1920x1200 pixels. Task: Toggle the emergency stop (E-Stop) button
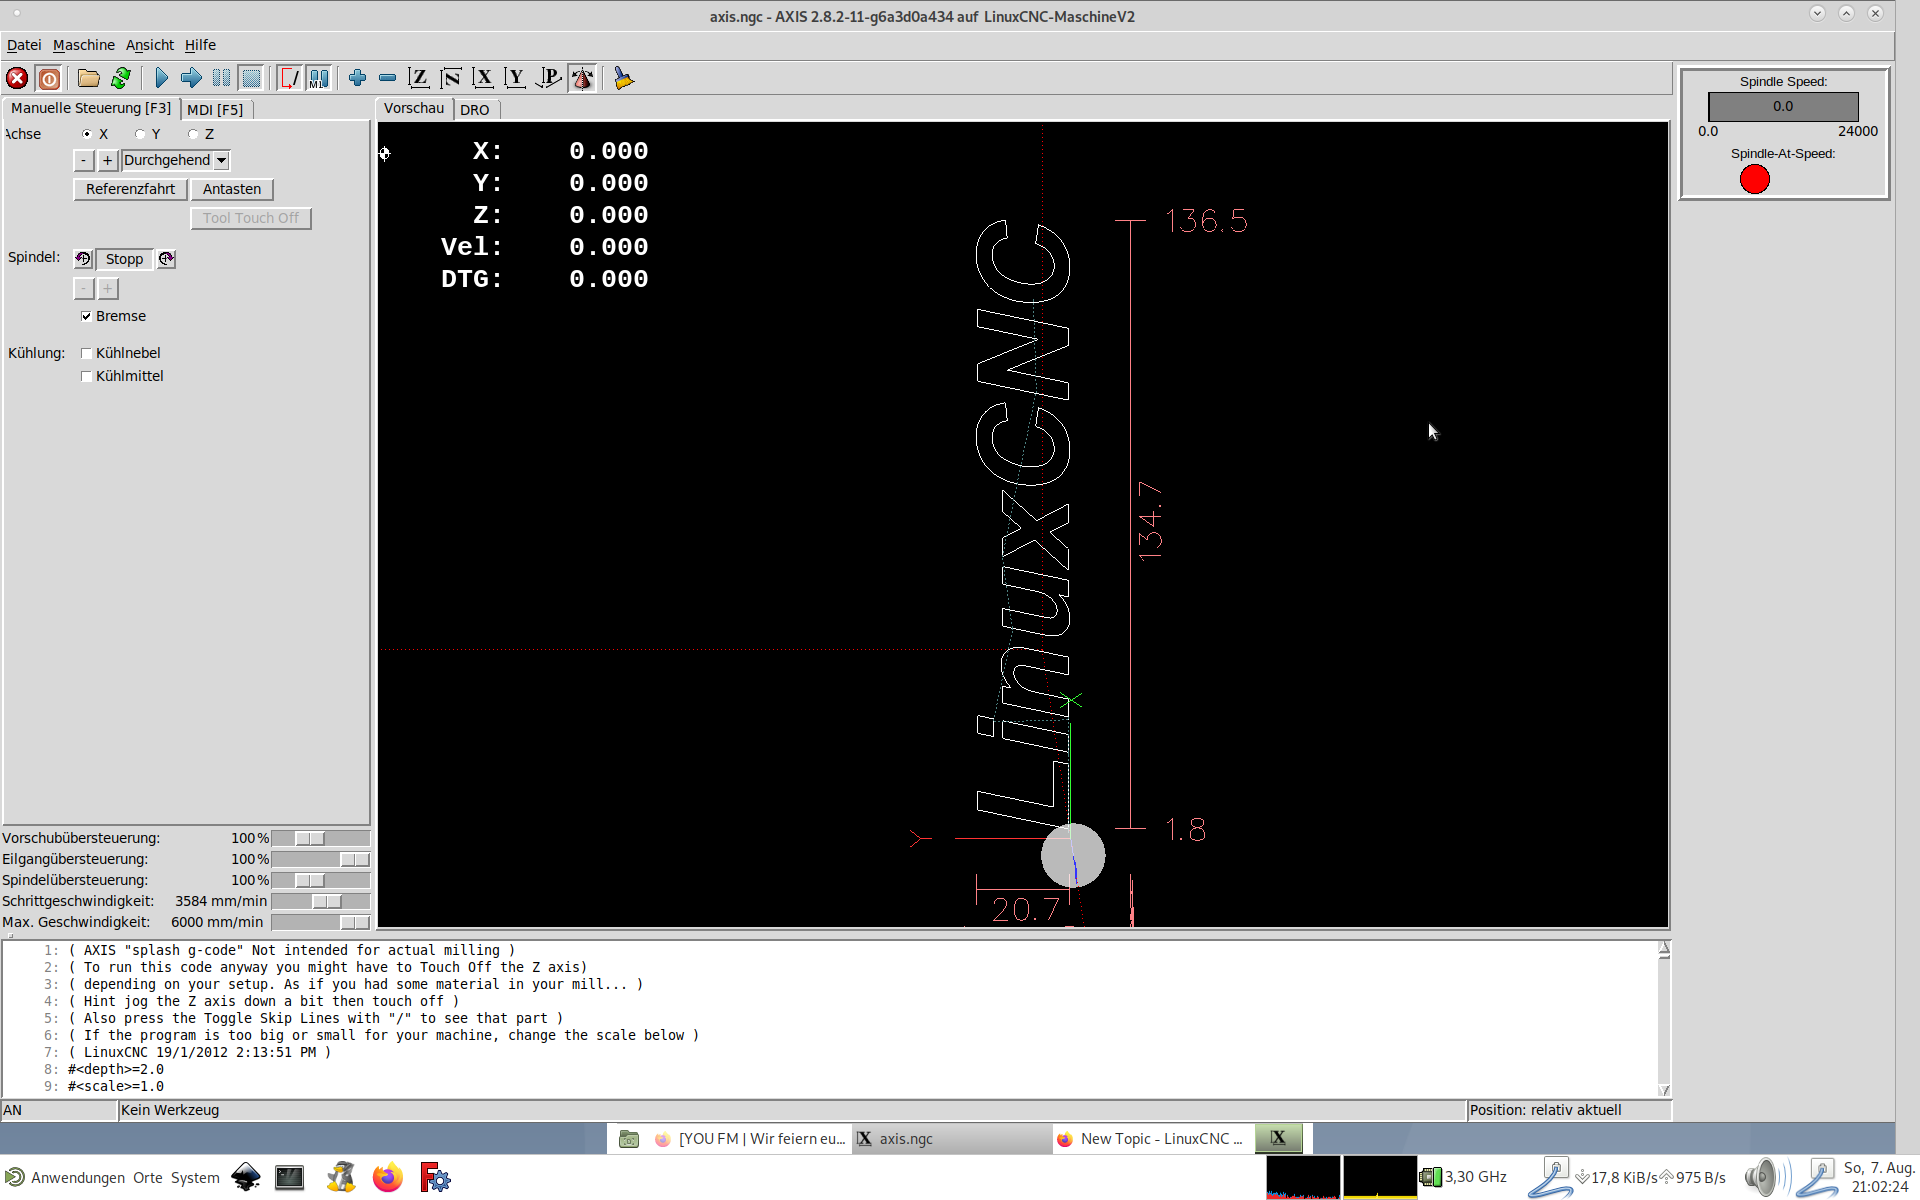point(17,78)
